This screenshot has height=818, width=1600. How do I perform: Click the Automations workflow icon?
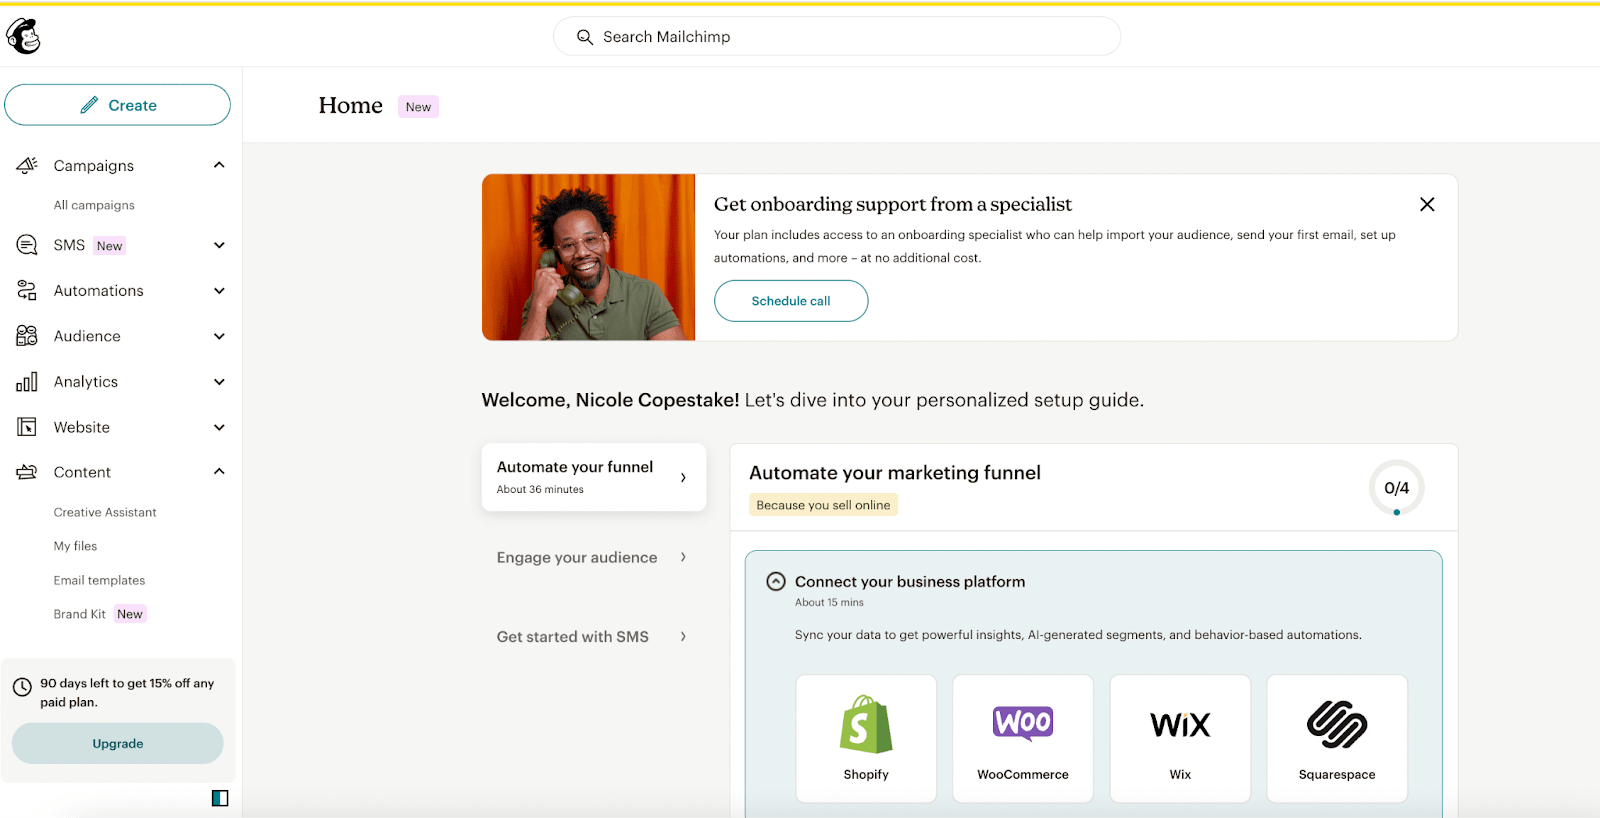27,291
